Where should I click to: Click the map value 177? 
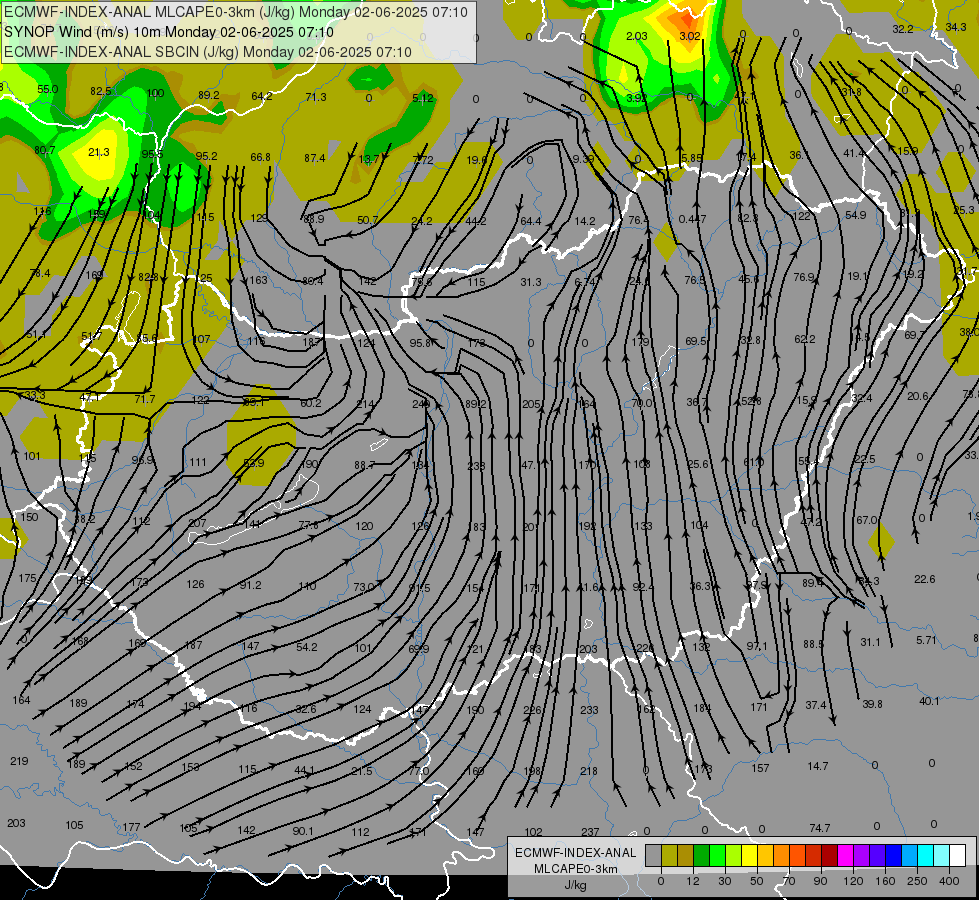tap(131, 827)
